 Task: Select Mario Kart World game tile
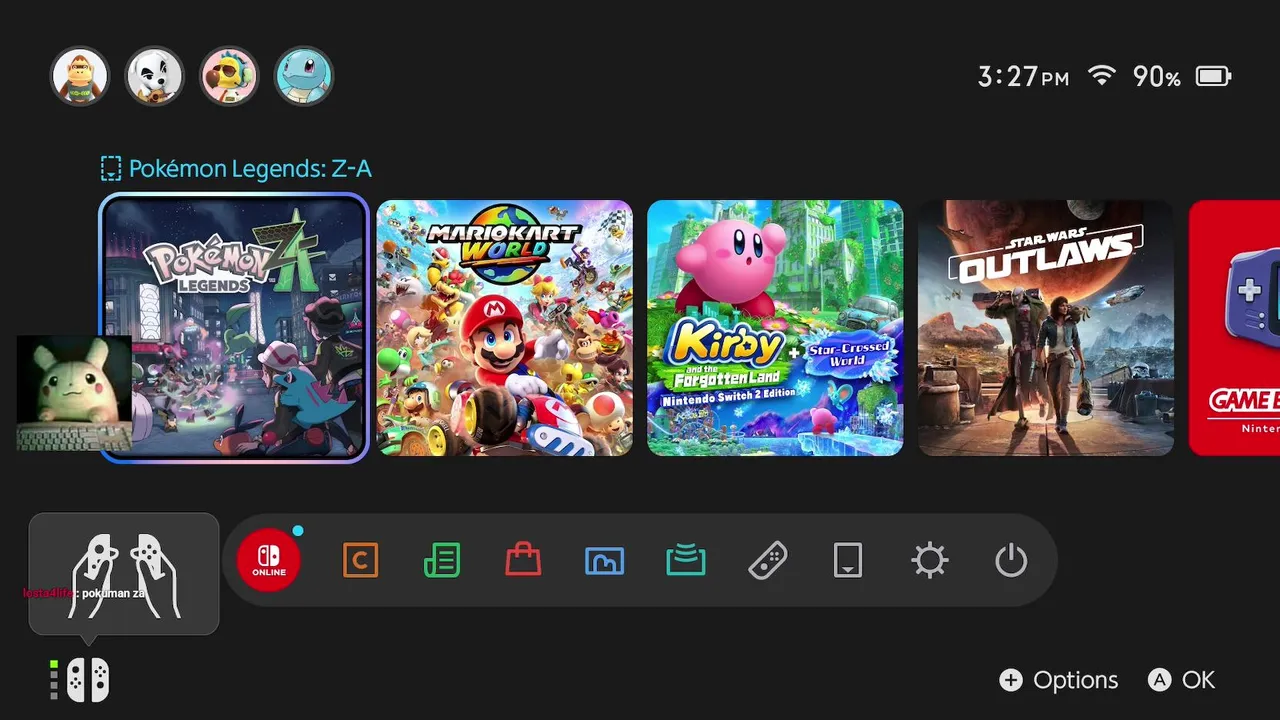pyautogui.click(x=505, y=328)
